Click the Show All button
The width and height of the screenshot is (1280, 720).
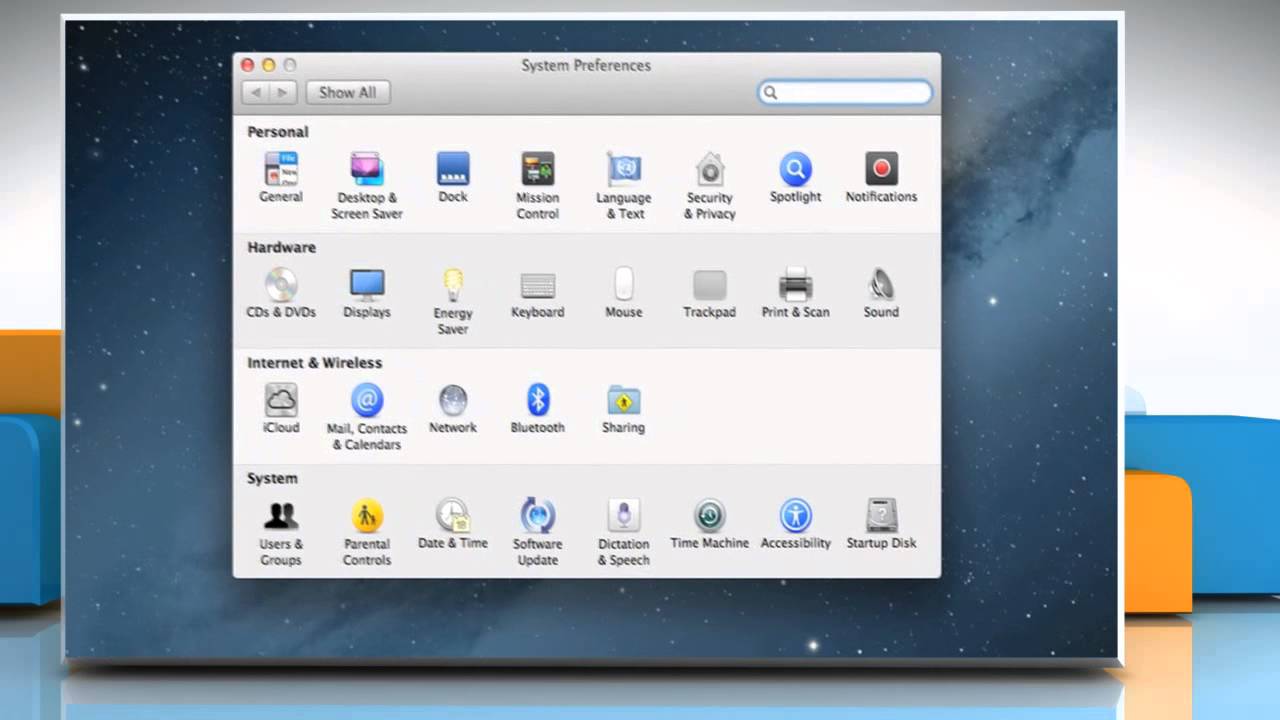[348, 92]
